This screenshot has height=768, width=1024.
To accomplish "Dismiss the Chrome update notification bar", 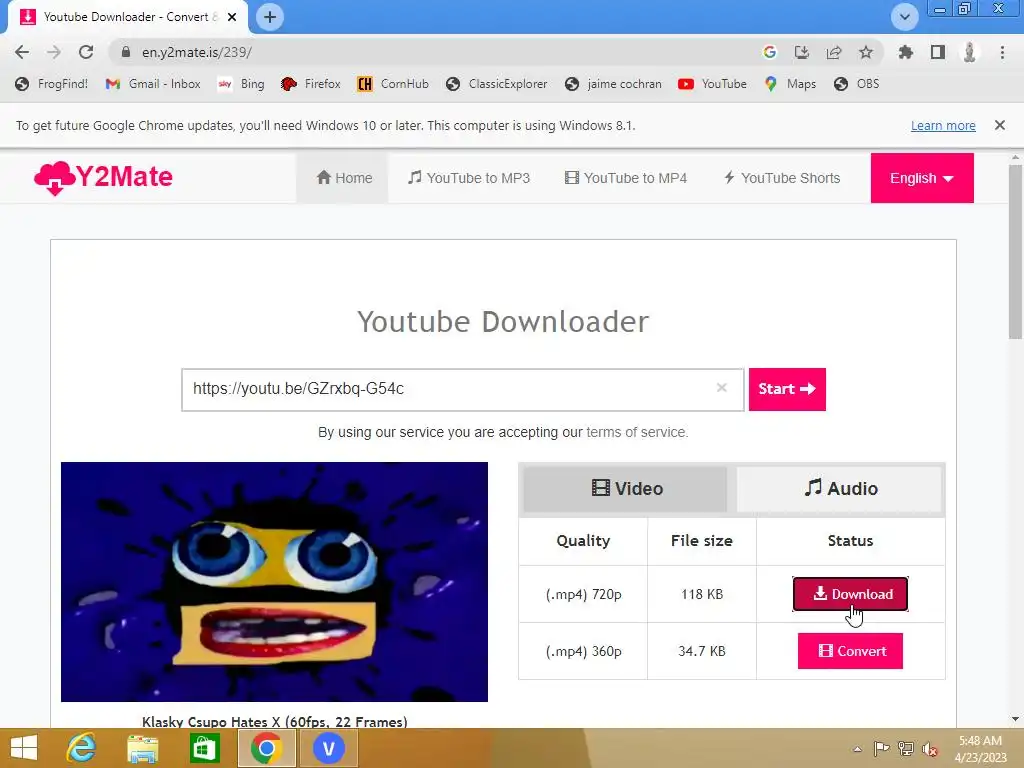I will click(1000, 125).
